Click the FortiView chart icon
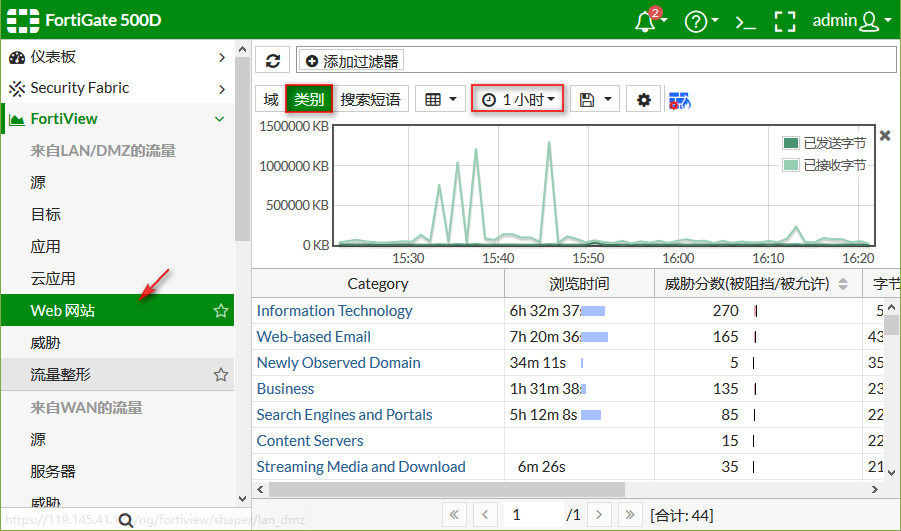Viewport: 901px width, 531px height. (x=17, y=120)
